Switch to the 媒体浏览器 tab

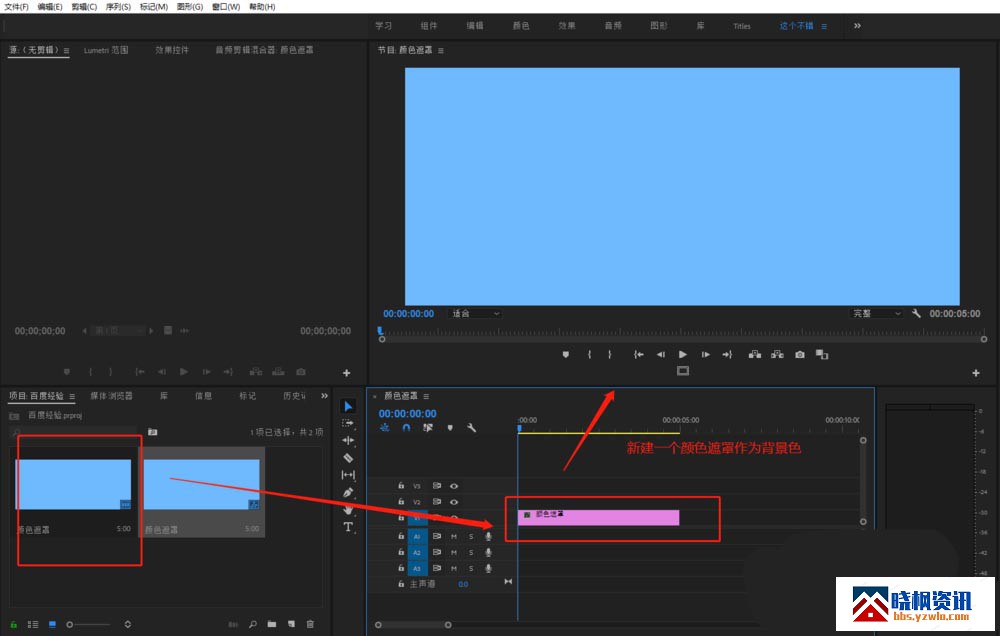tap(112, 396)
